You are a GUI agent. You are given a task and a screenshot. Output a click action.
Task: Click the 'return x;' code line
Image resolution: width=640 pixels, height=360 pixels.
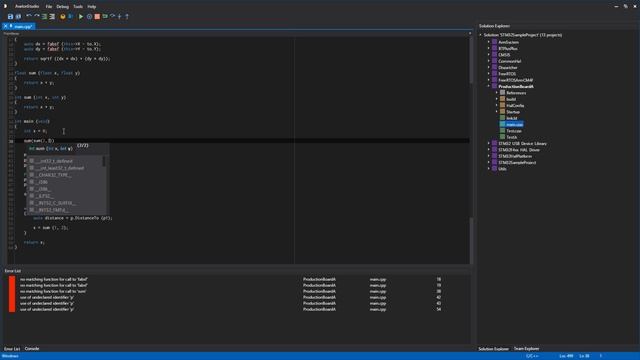(x=34, y=242)
